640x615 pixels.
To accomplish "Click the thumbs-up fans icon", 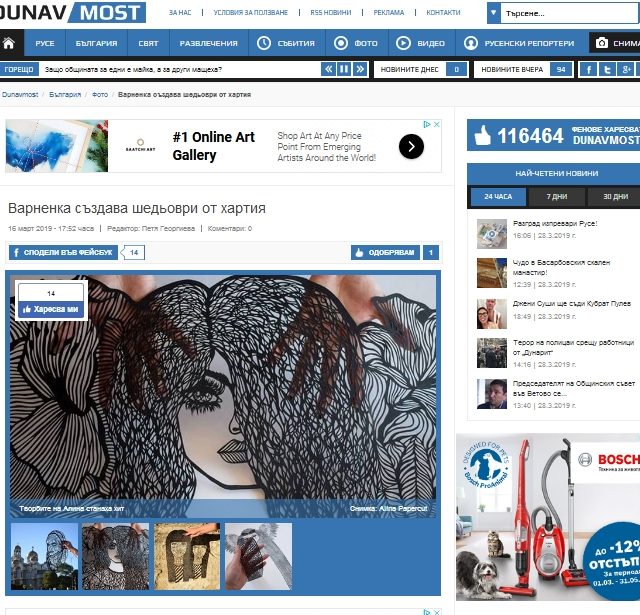I will [482, 135].
